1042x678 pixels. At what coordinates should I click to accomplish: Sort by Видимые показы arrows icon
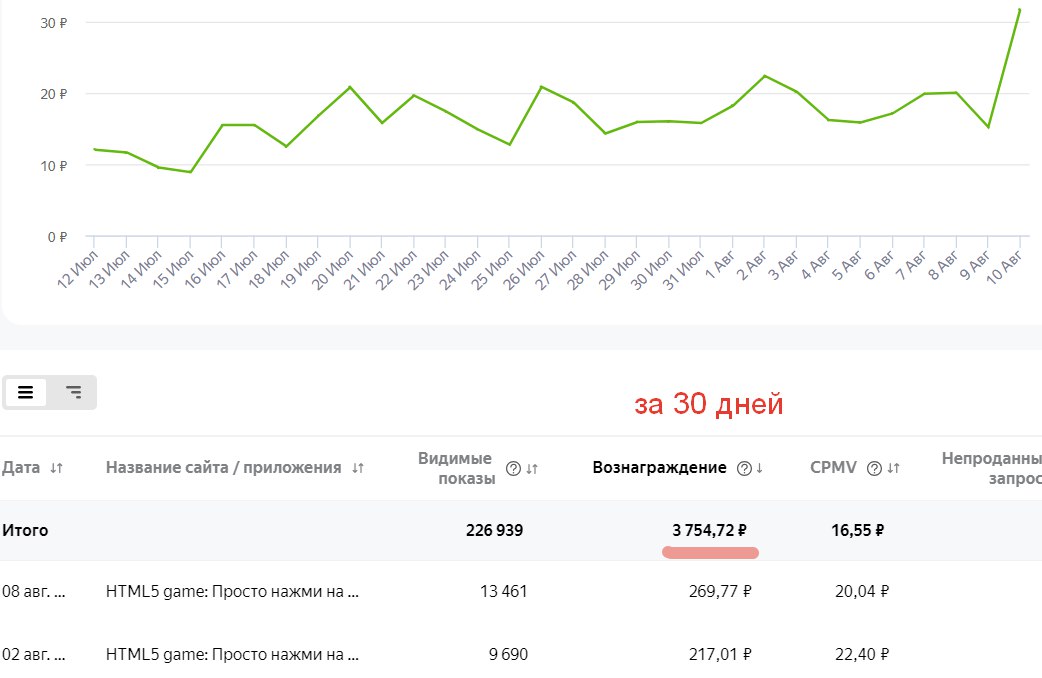point(532,469)
